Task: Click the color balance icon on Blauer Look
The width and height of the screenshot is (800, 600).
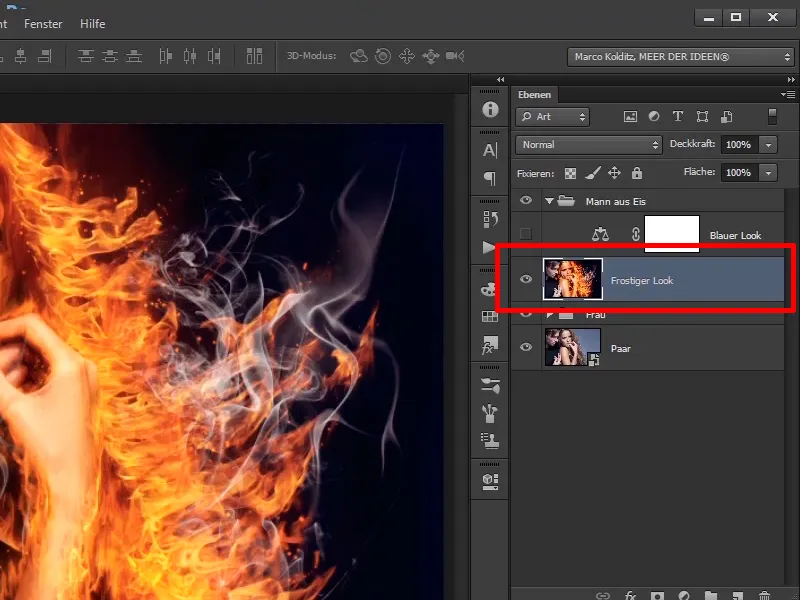Action: click(x=600, y=234)
